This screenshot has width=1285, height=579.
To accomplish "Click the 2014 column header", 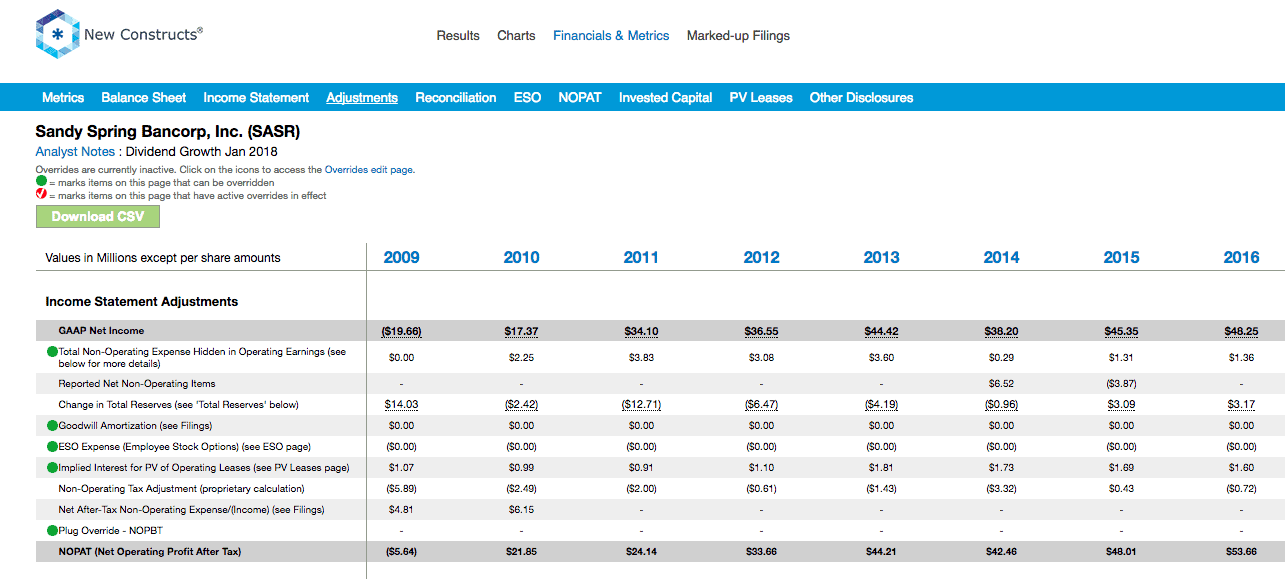I will coord(1001,258).
